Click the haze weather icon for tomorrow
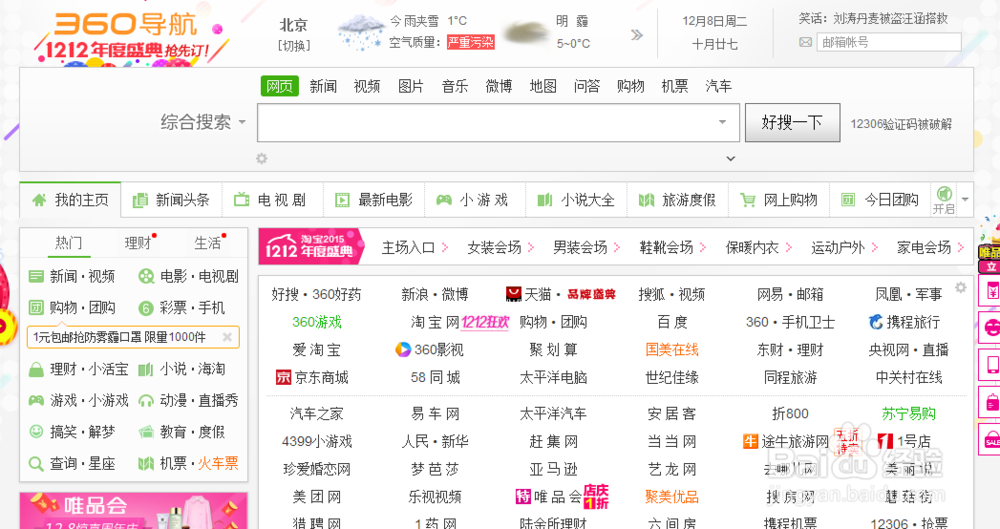 point(526,32)
